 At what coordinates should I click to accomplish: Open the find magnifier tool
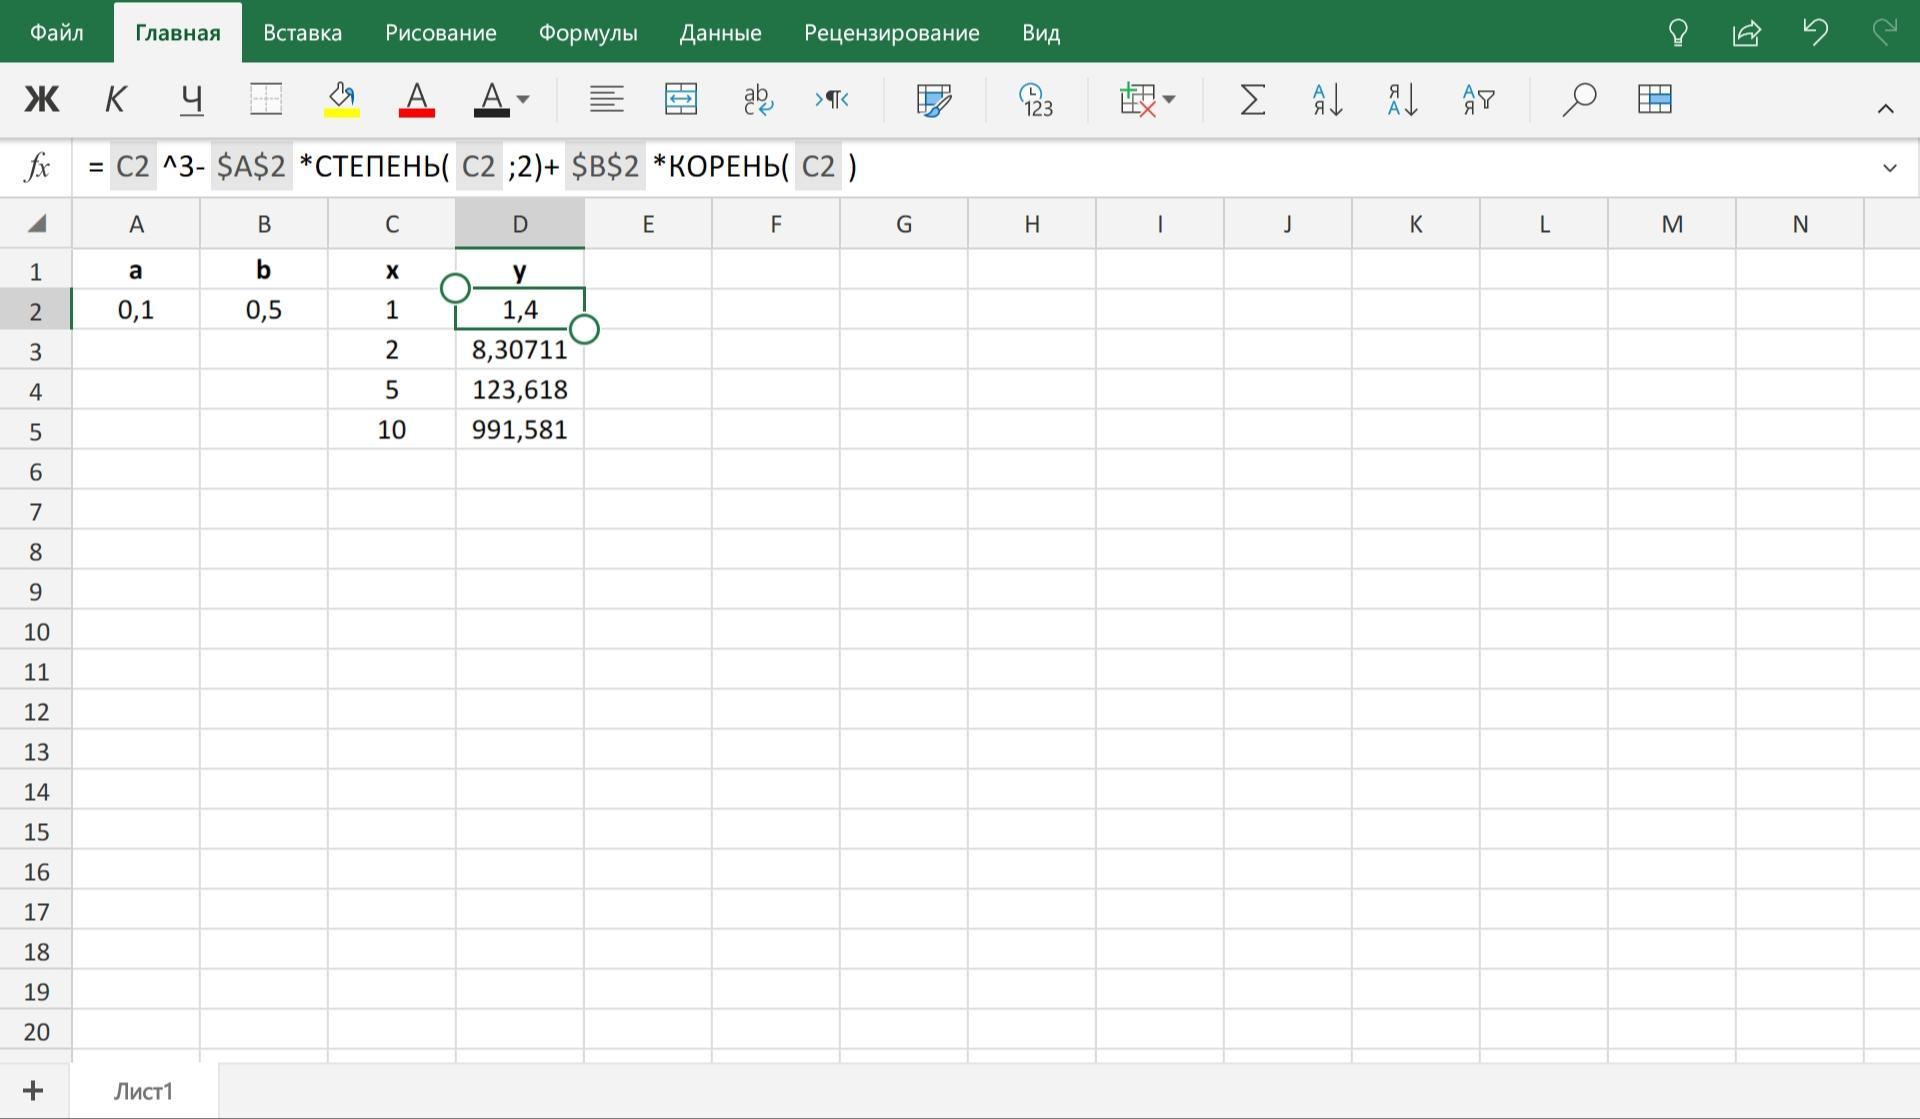(x=1578, y=99)
